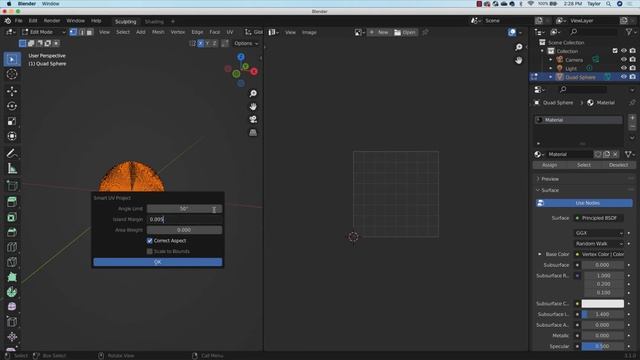Open the UV menu in 3D viewport
Screen dimensions: 640x360
[230, 32]
